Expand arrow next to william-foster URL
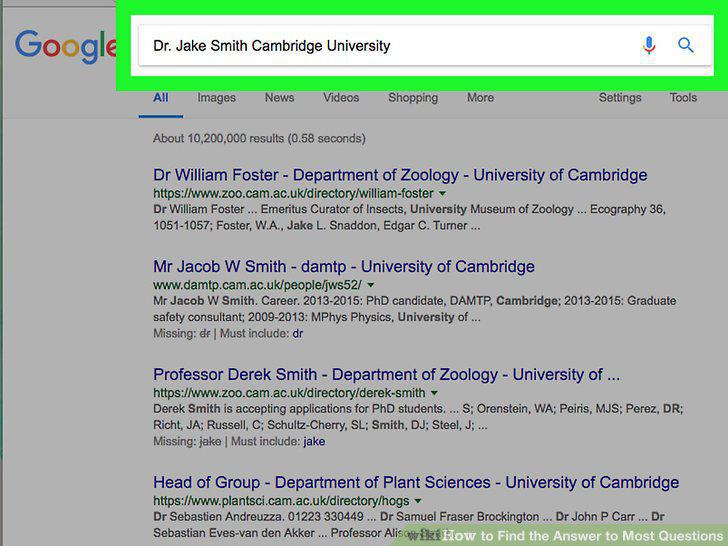 (442, 193)
